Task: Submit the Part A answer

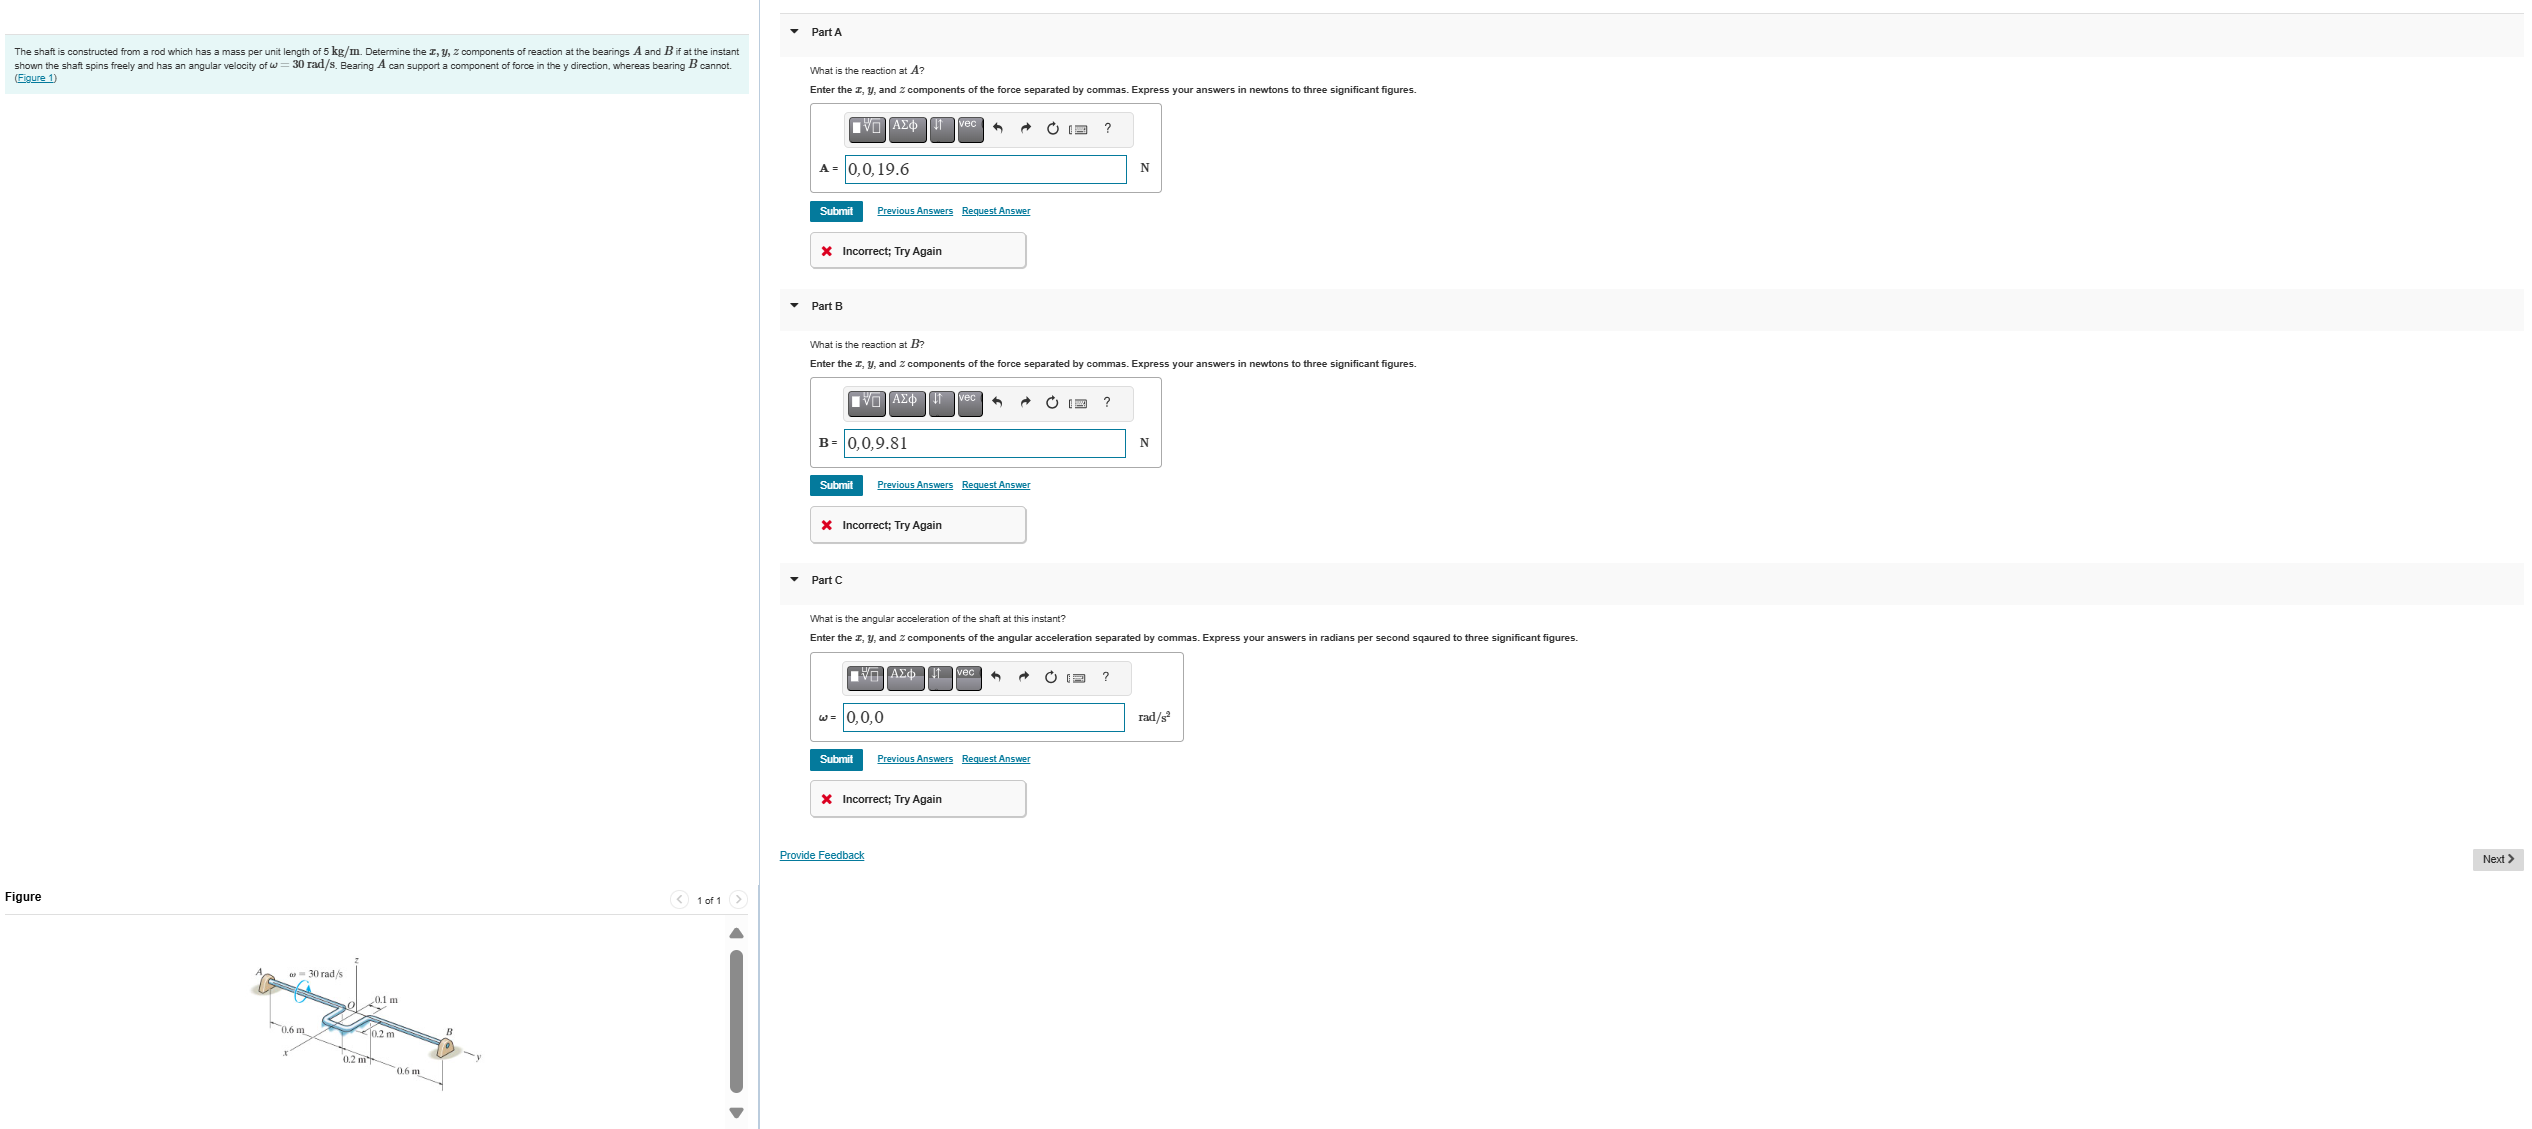Action: pyautogui.click(x=836, y=211)
